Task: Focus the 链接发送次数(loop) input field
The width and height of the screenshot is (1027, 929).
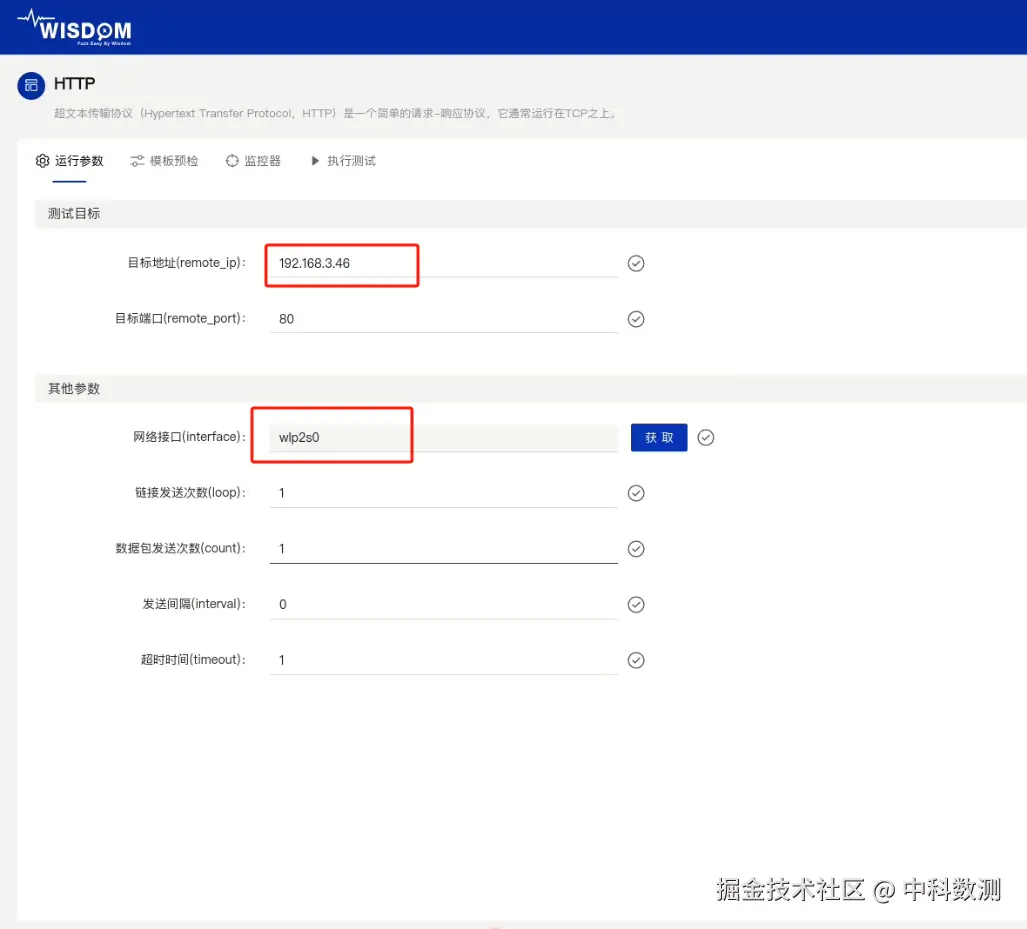Action: [443, 493]
